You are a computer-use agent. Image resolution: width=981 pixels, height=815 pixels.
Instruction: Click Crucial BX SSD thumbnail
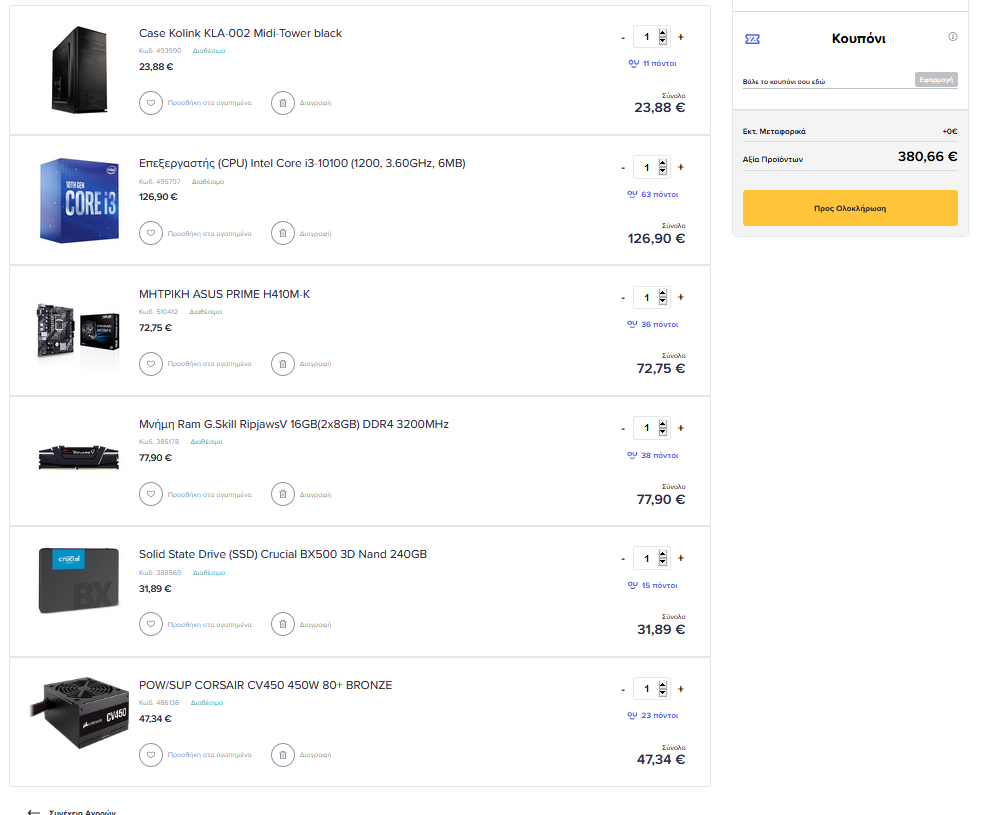click(79, 580)
